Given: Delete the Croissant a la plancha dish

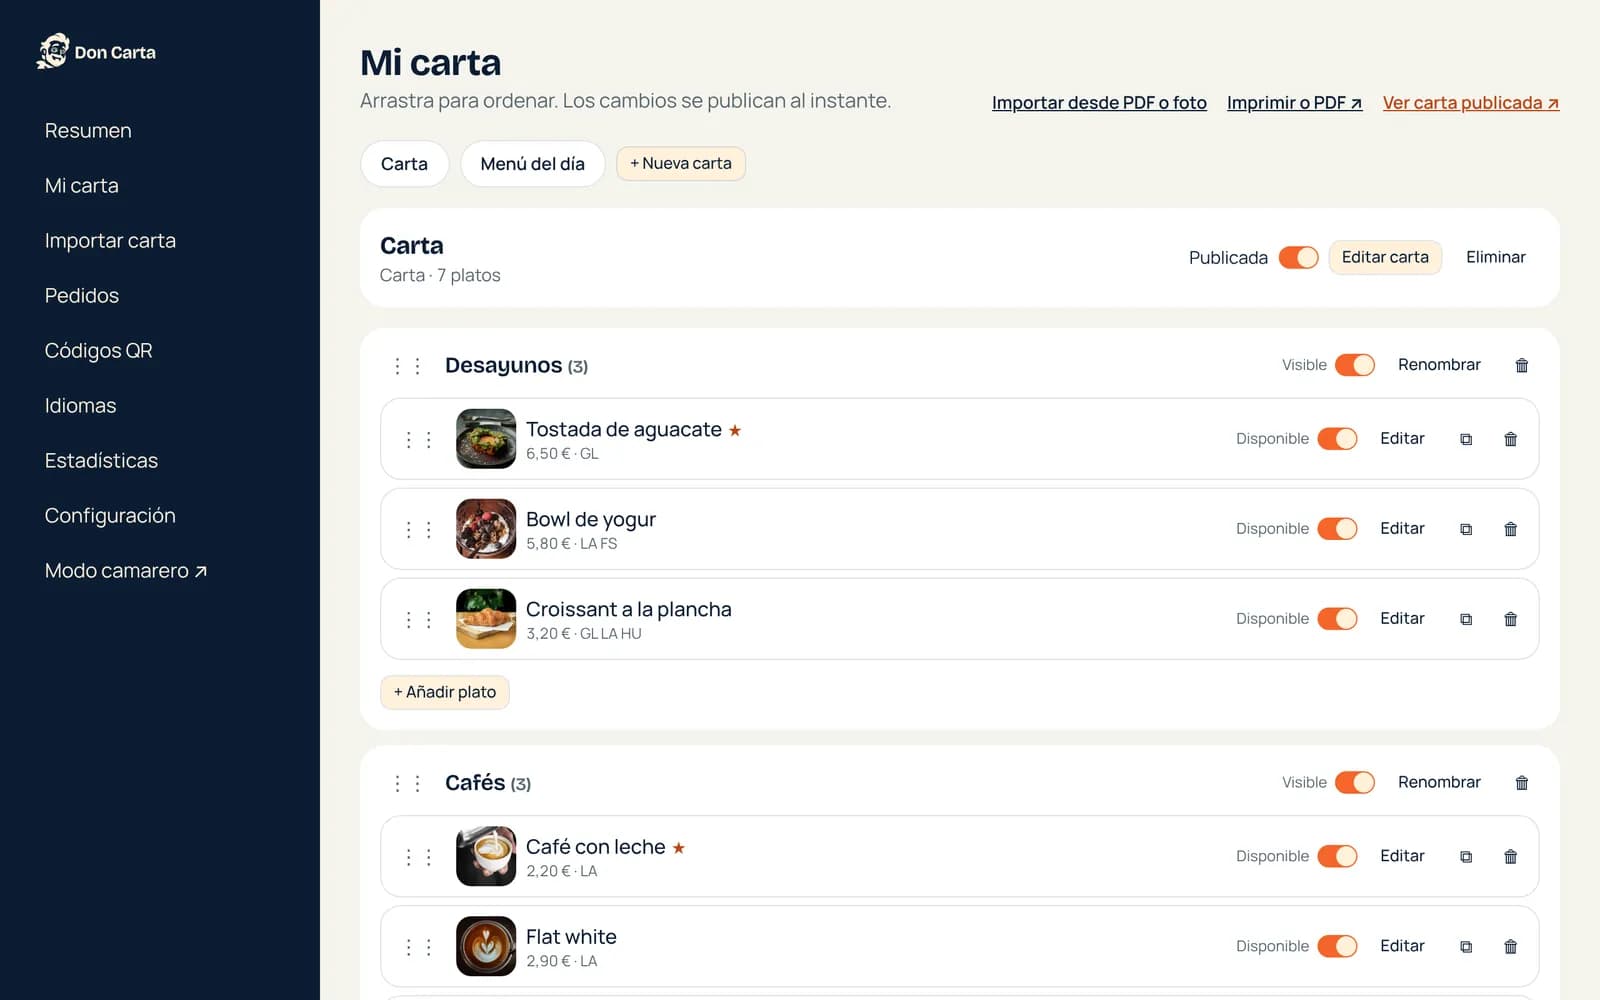Looking at the screenshot, I should (1510, 619).
